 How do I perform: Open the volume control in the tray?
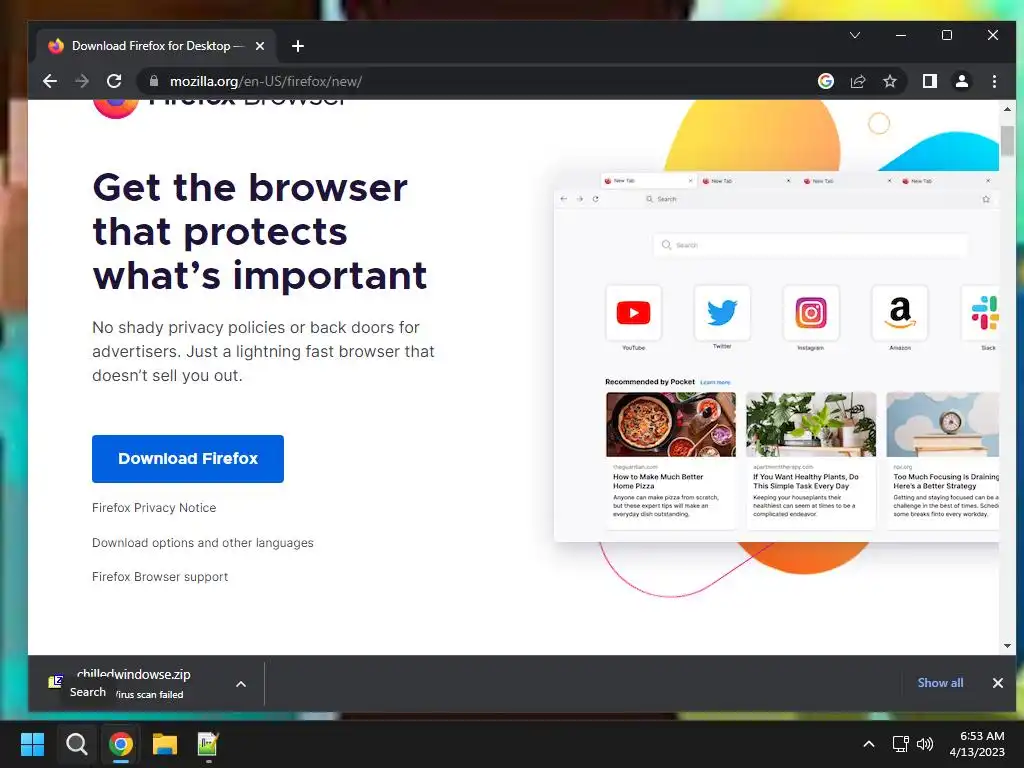(x=925, y=744)
